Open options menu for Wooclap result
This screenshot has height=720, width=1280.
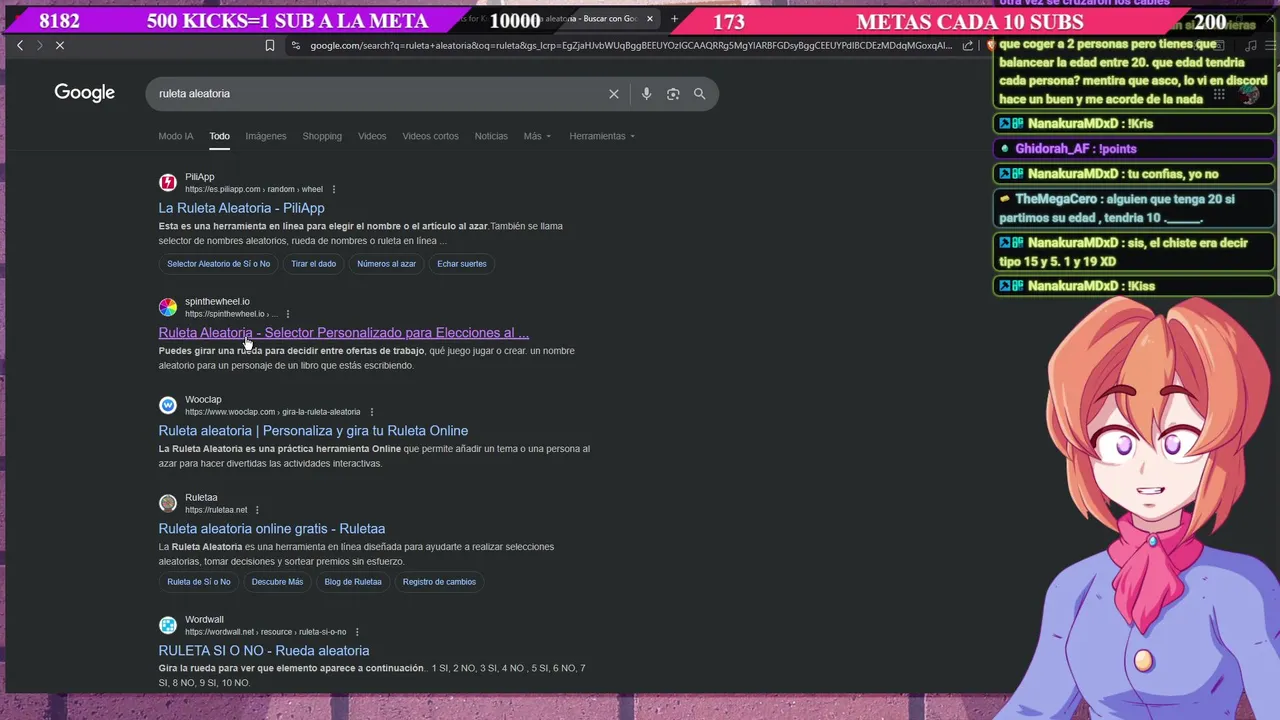[372, 412]
